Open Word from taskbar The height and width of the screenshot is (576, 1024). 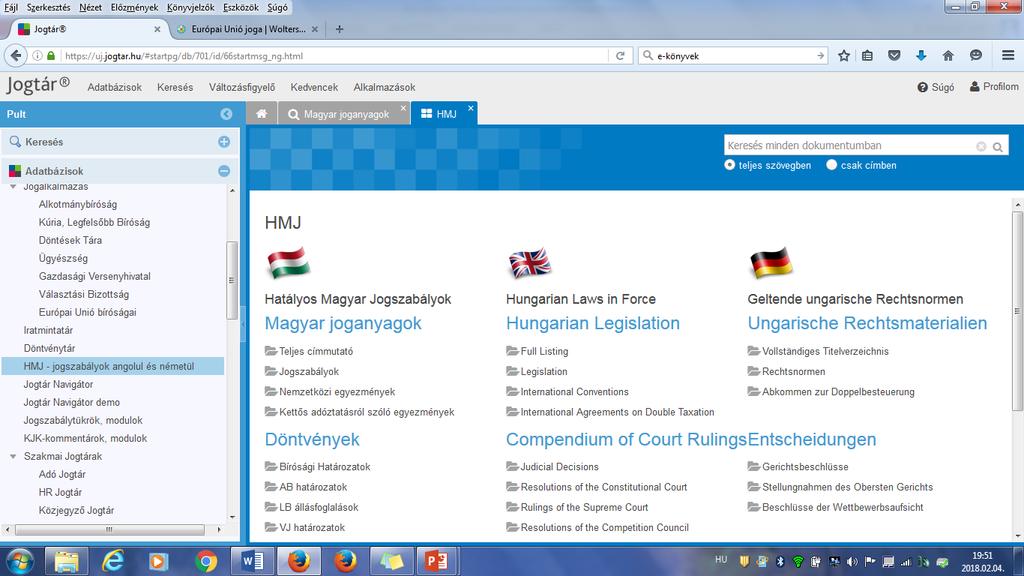pyautogui.click(x=252, y=562)
